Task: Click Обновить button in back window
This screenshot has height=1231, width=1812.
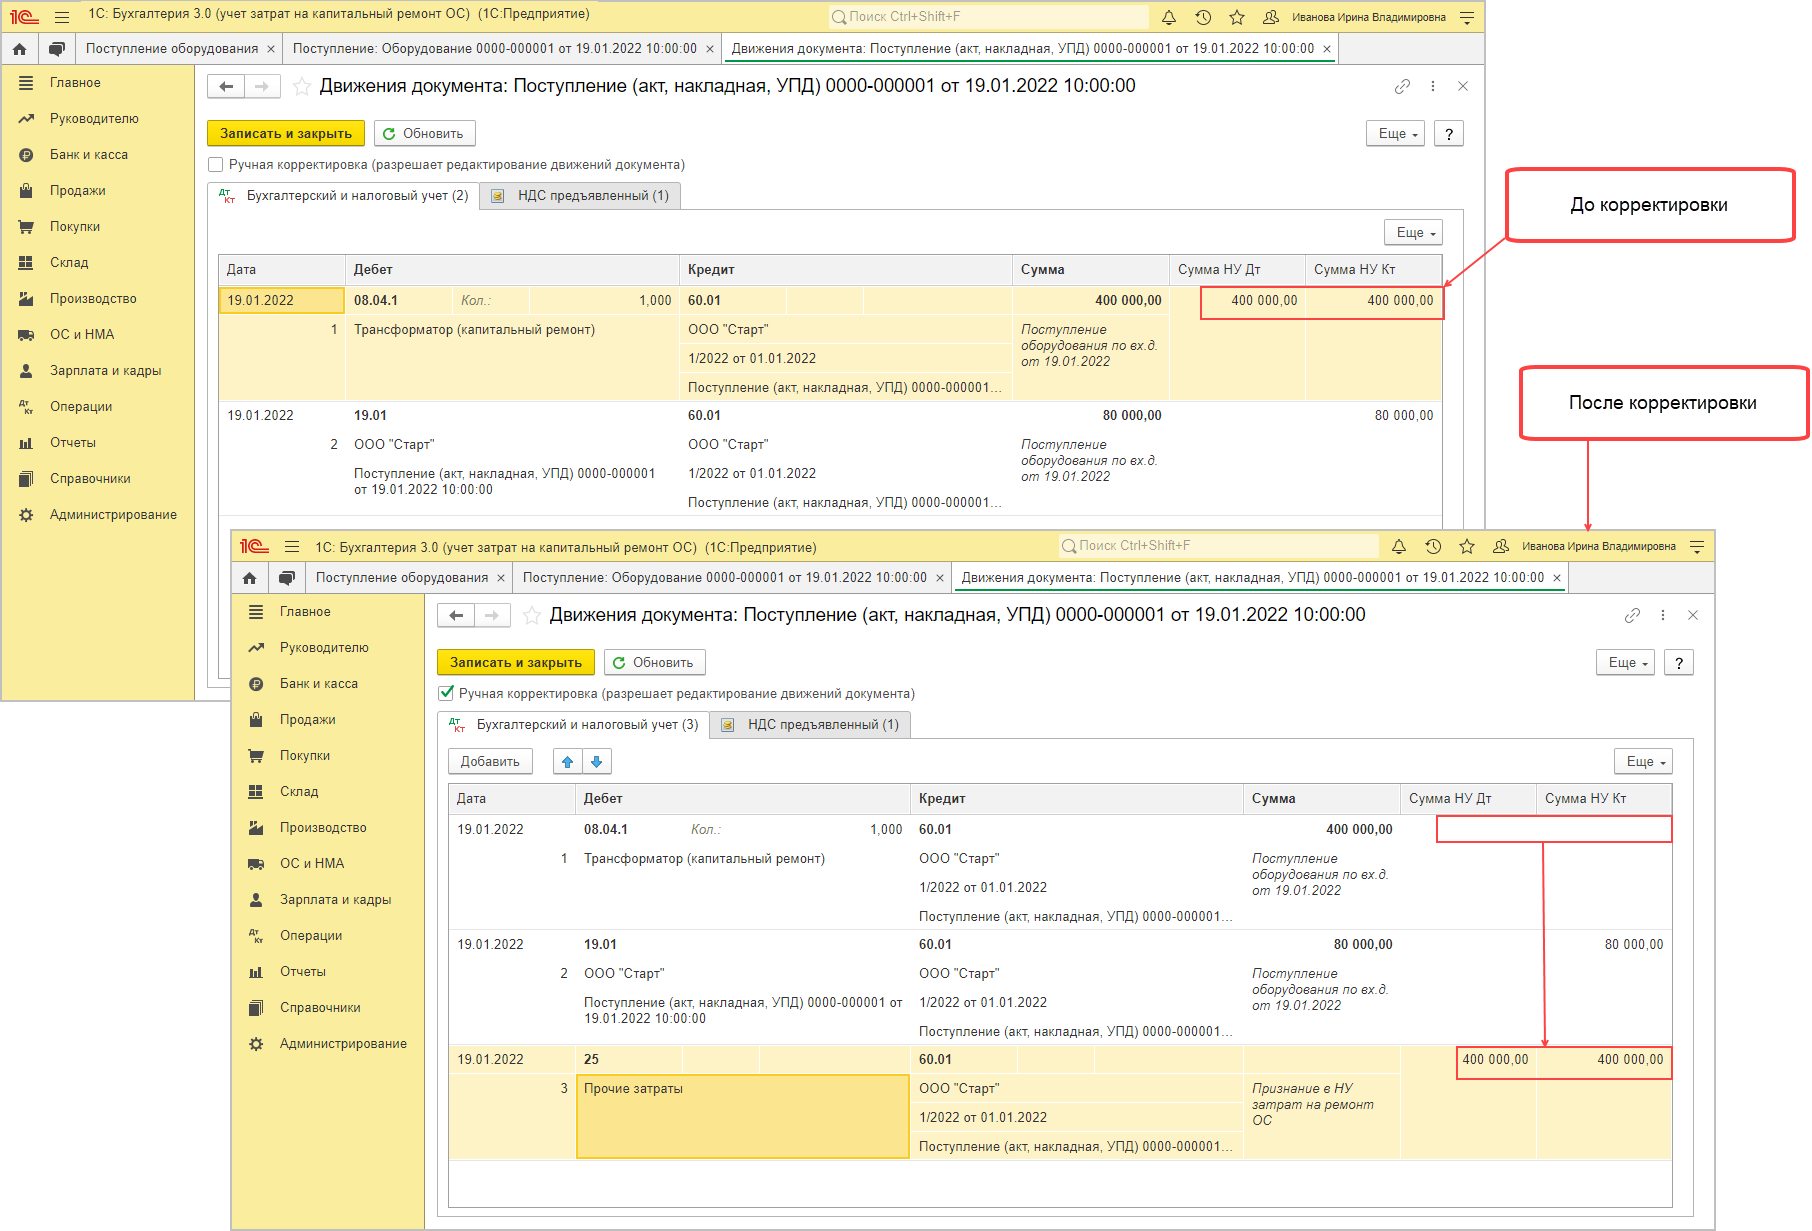Action: click(x=424, y=134)
